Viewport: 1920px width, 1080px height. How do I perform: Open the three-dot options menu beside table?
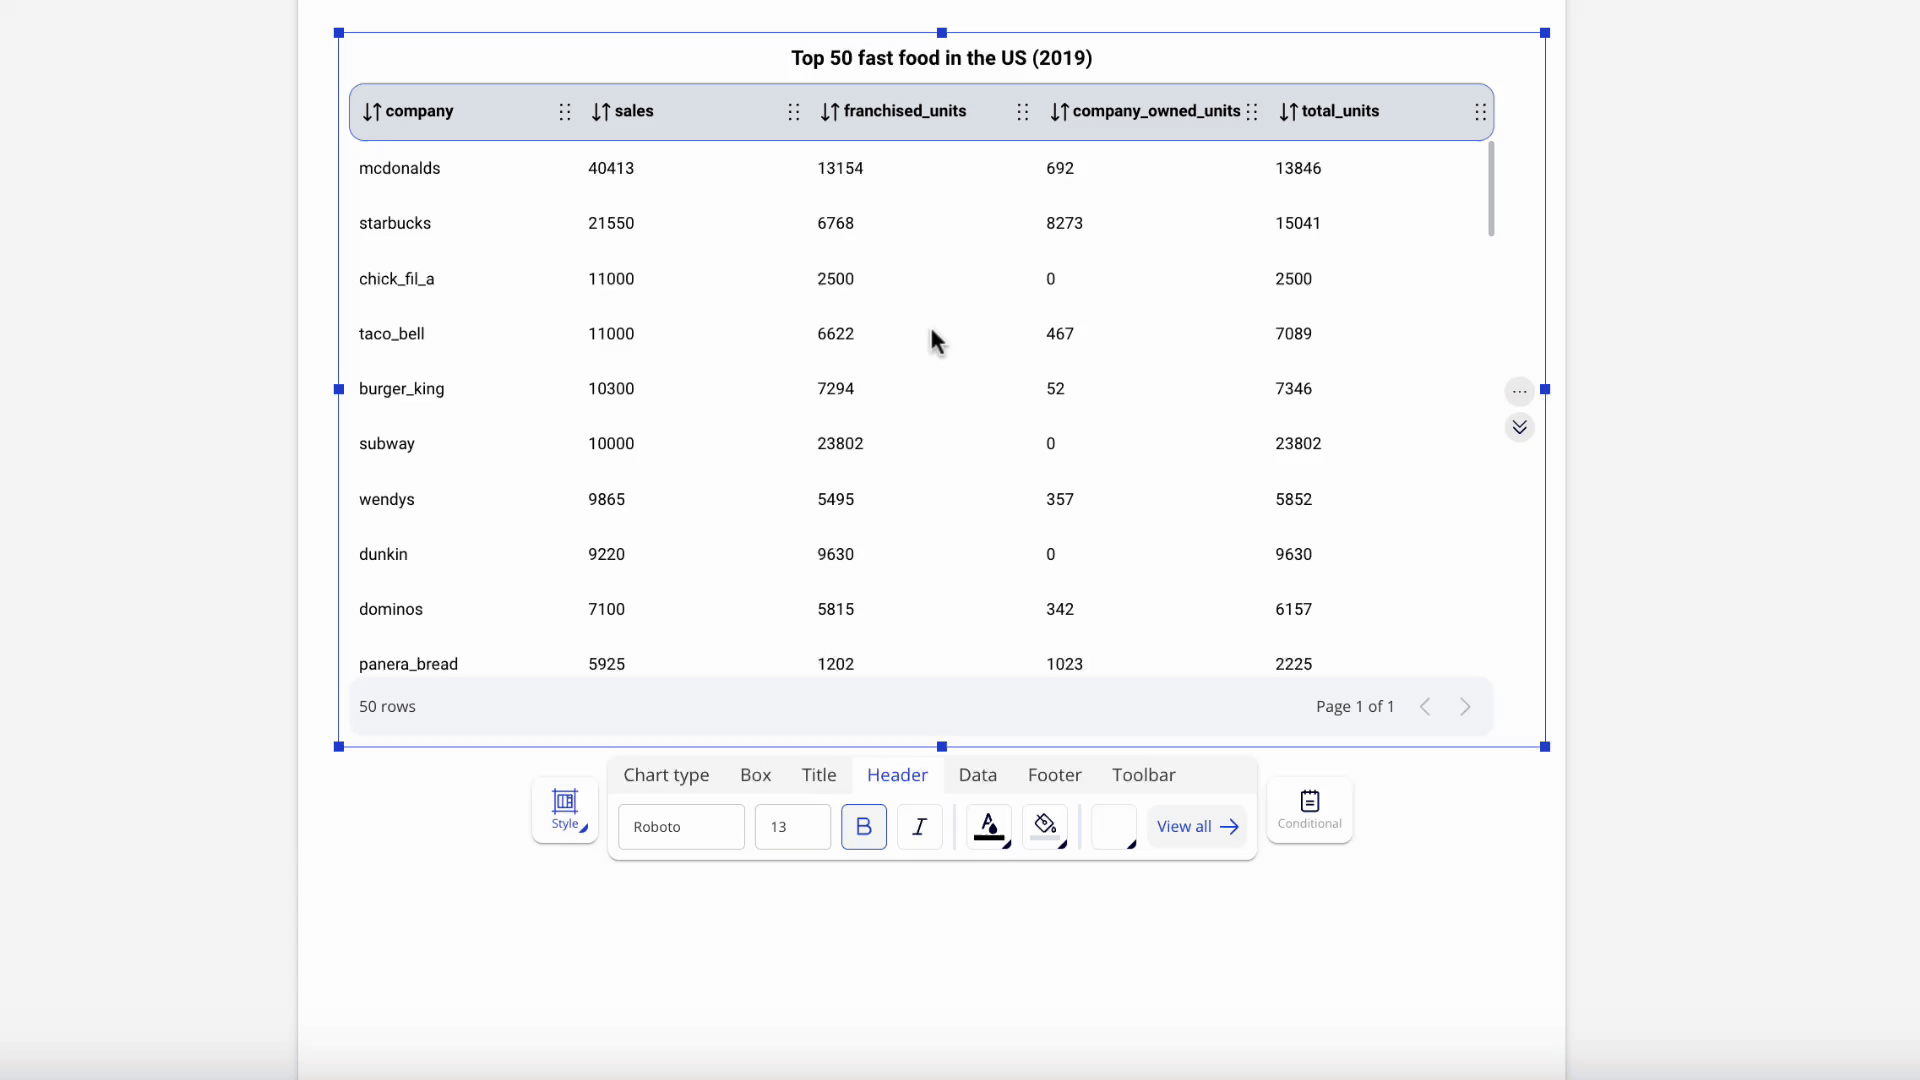(1519, 391)
